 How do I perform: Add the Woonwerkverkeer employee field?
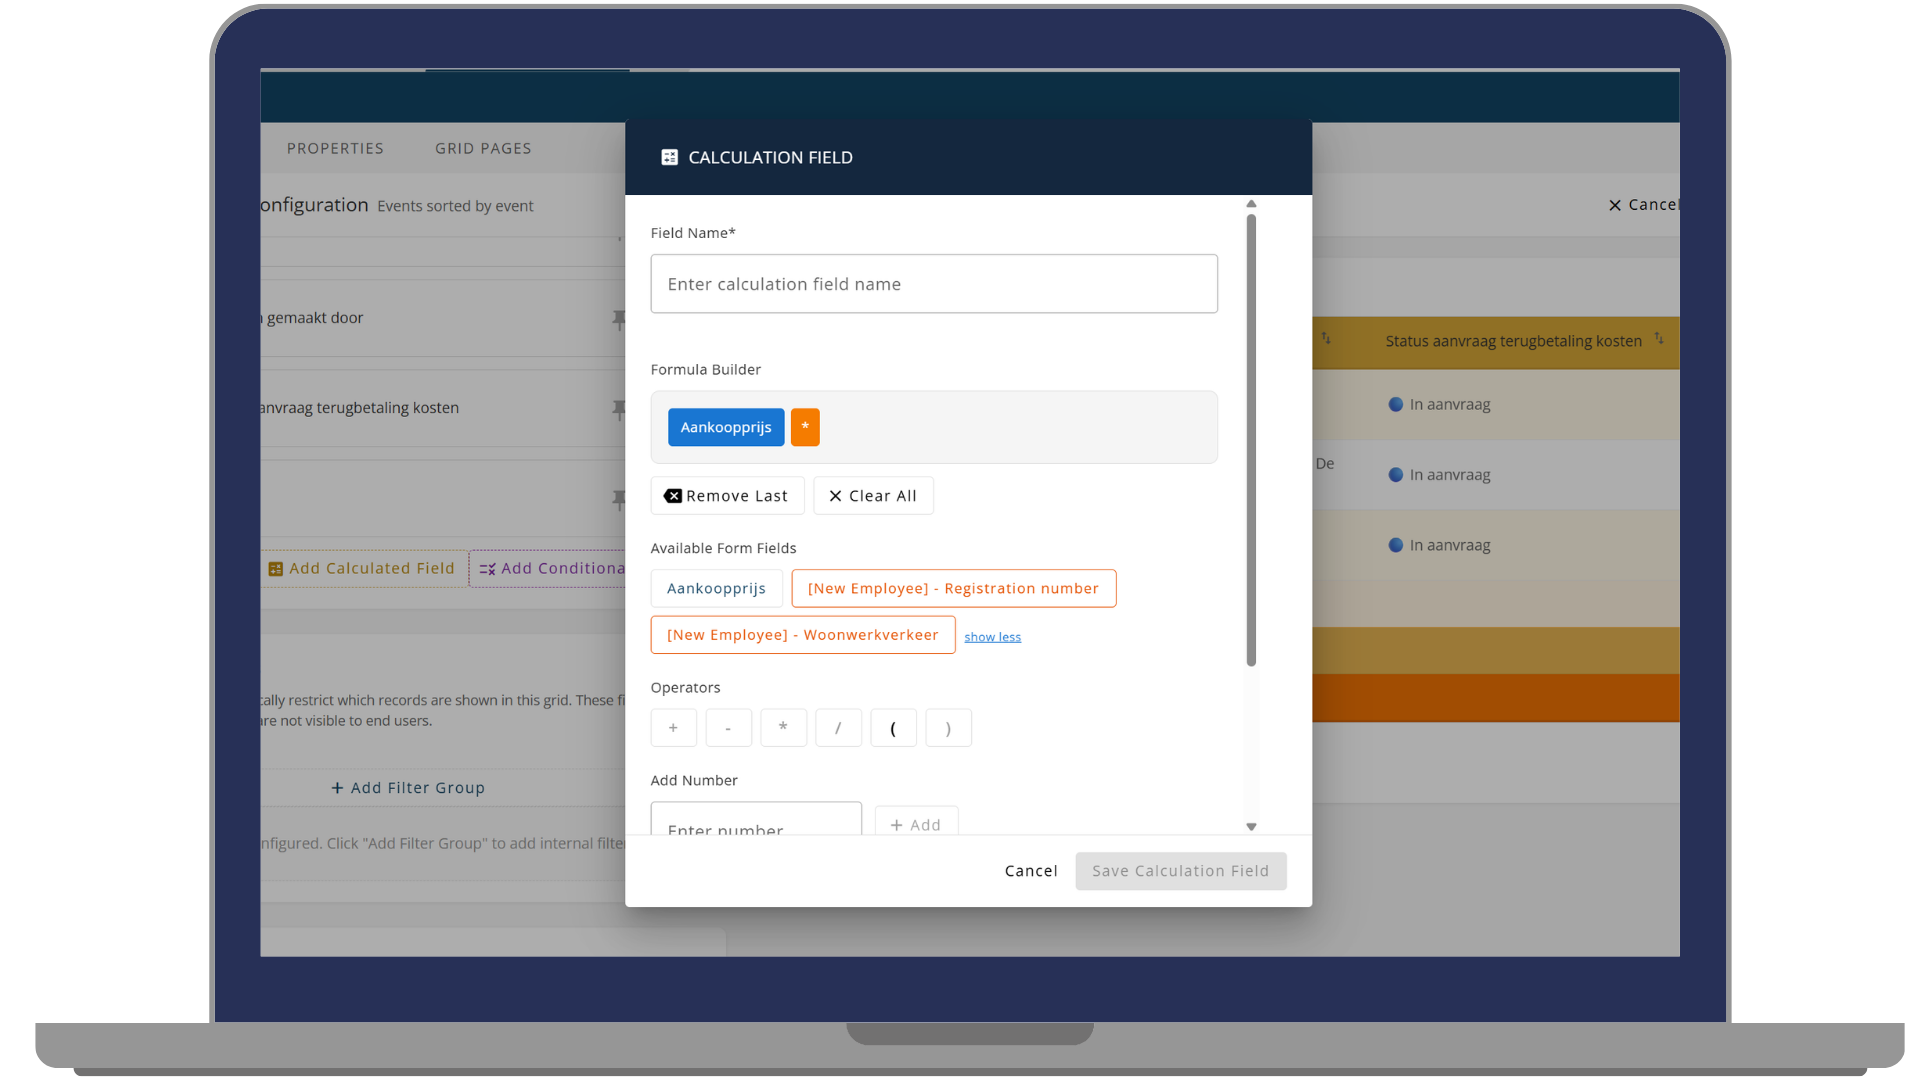click(802, 635)
